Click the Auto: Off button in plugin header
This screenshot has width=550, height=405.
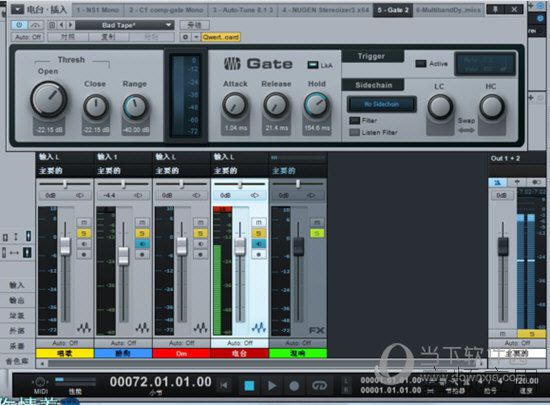pos(28,37)
